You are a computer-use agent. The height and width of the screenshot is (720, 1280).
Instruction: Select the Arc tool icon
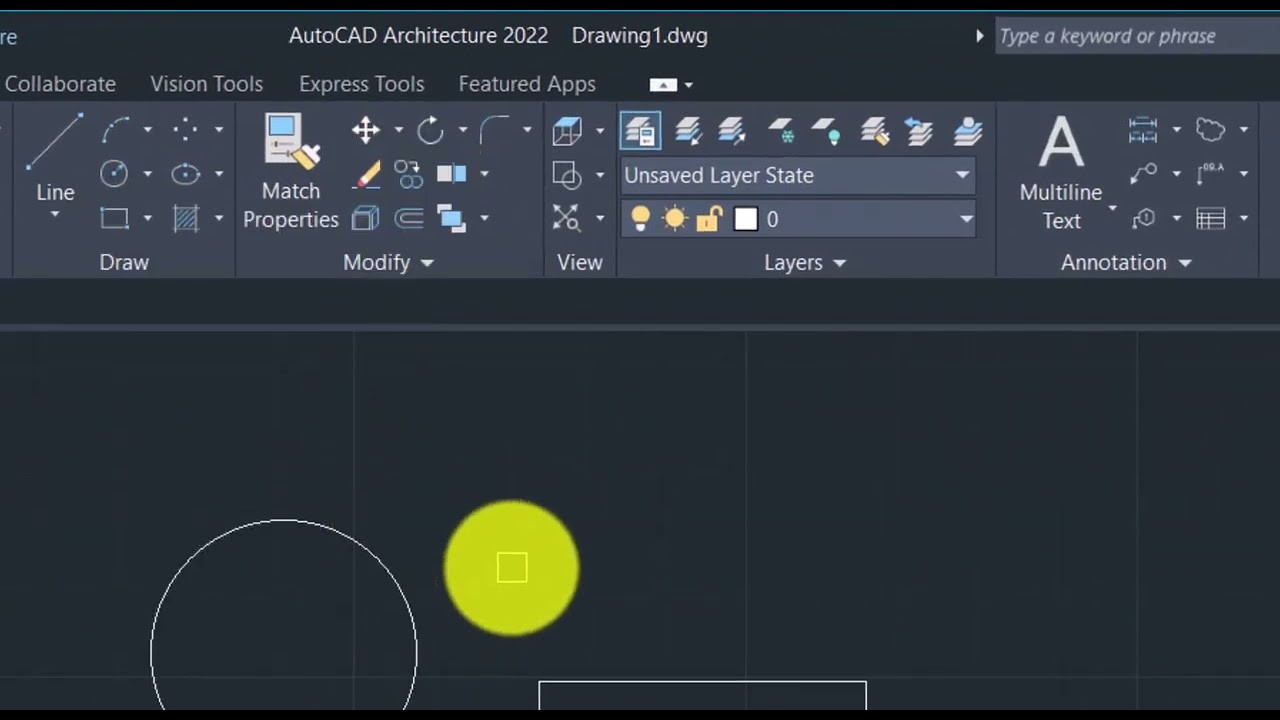116,130
